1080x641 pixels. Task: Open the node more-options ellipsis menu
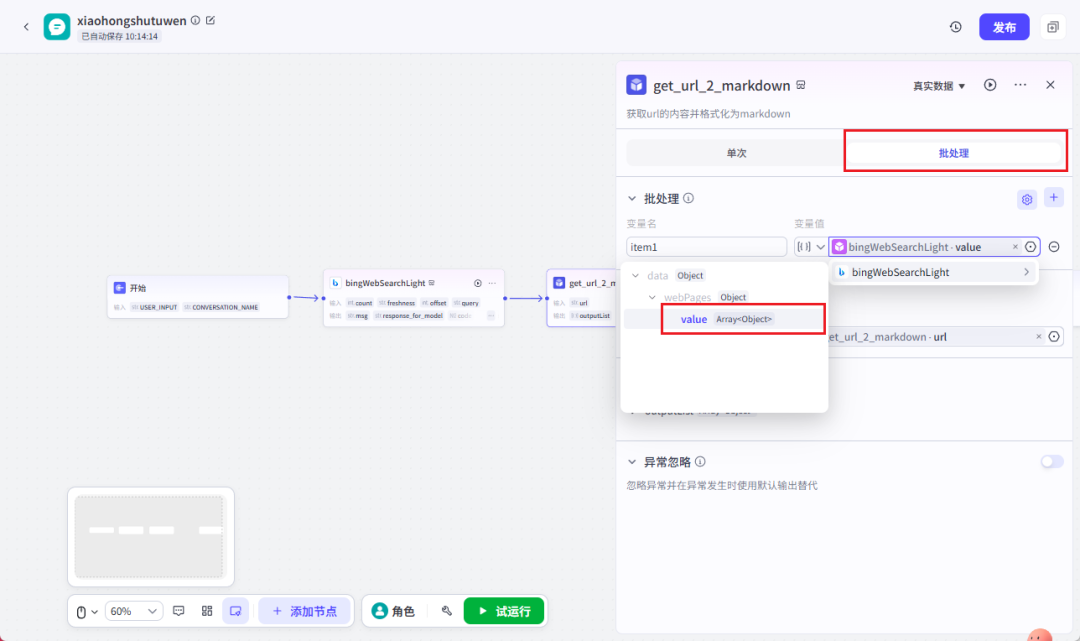tap(1020, 85)
